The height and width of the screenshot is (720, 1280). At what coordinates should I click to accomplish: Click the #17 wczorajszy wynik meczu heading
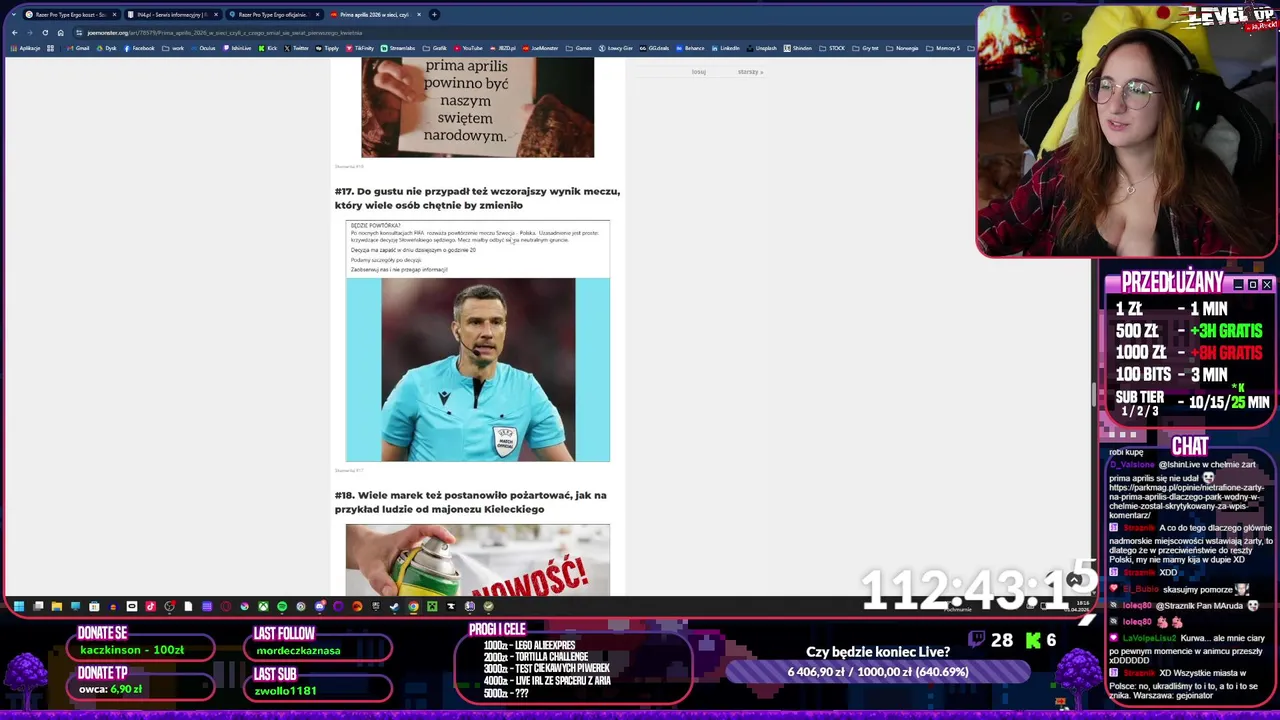477,198
